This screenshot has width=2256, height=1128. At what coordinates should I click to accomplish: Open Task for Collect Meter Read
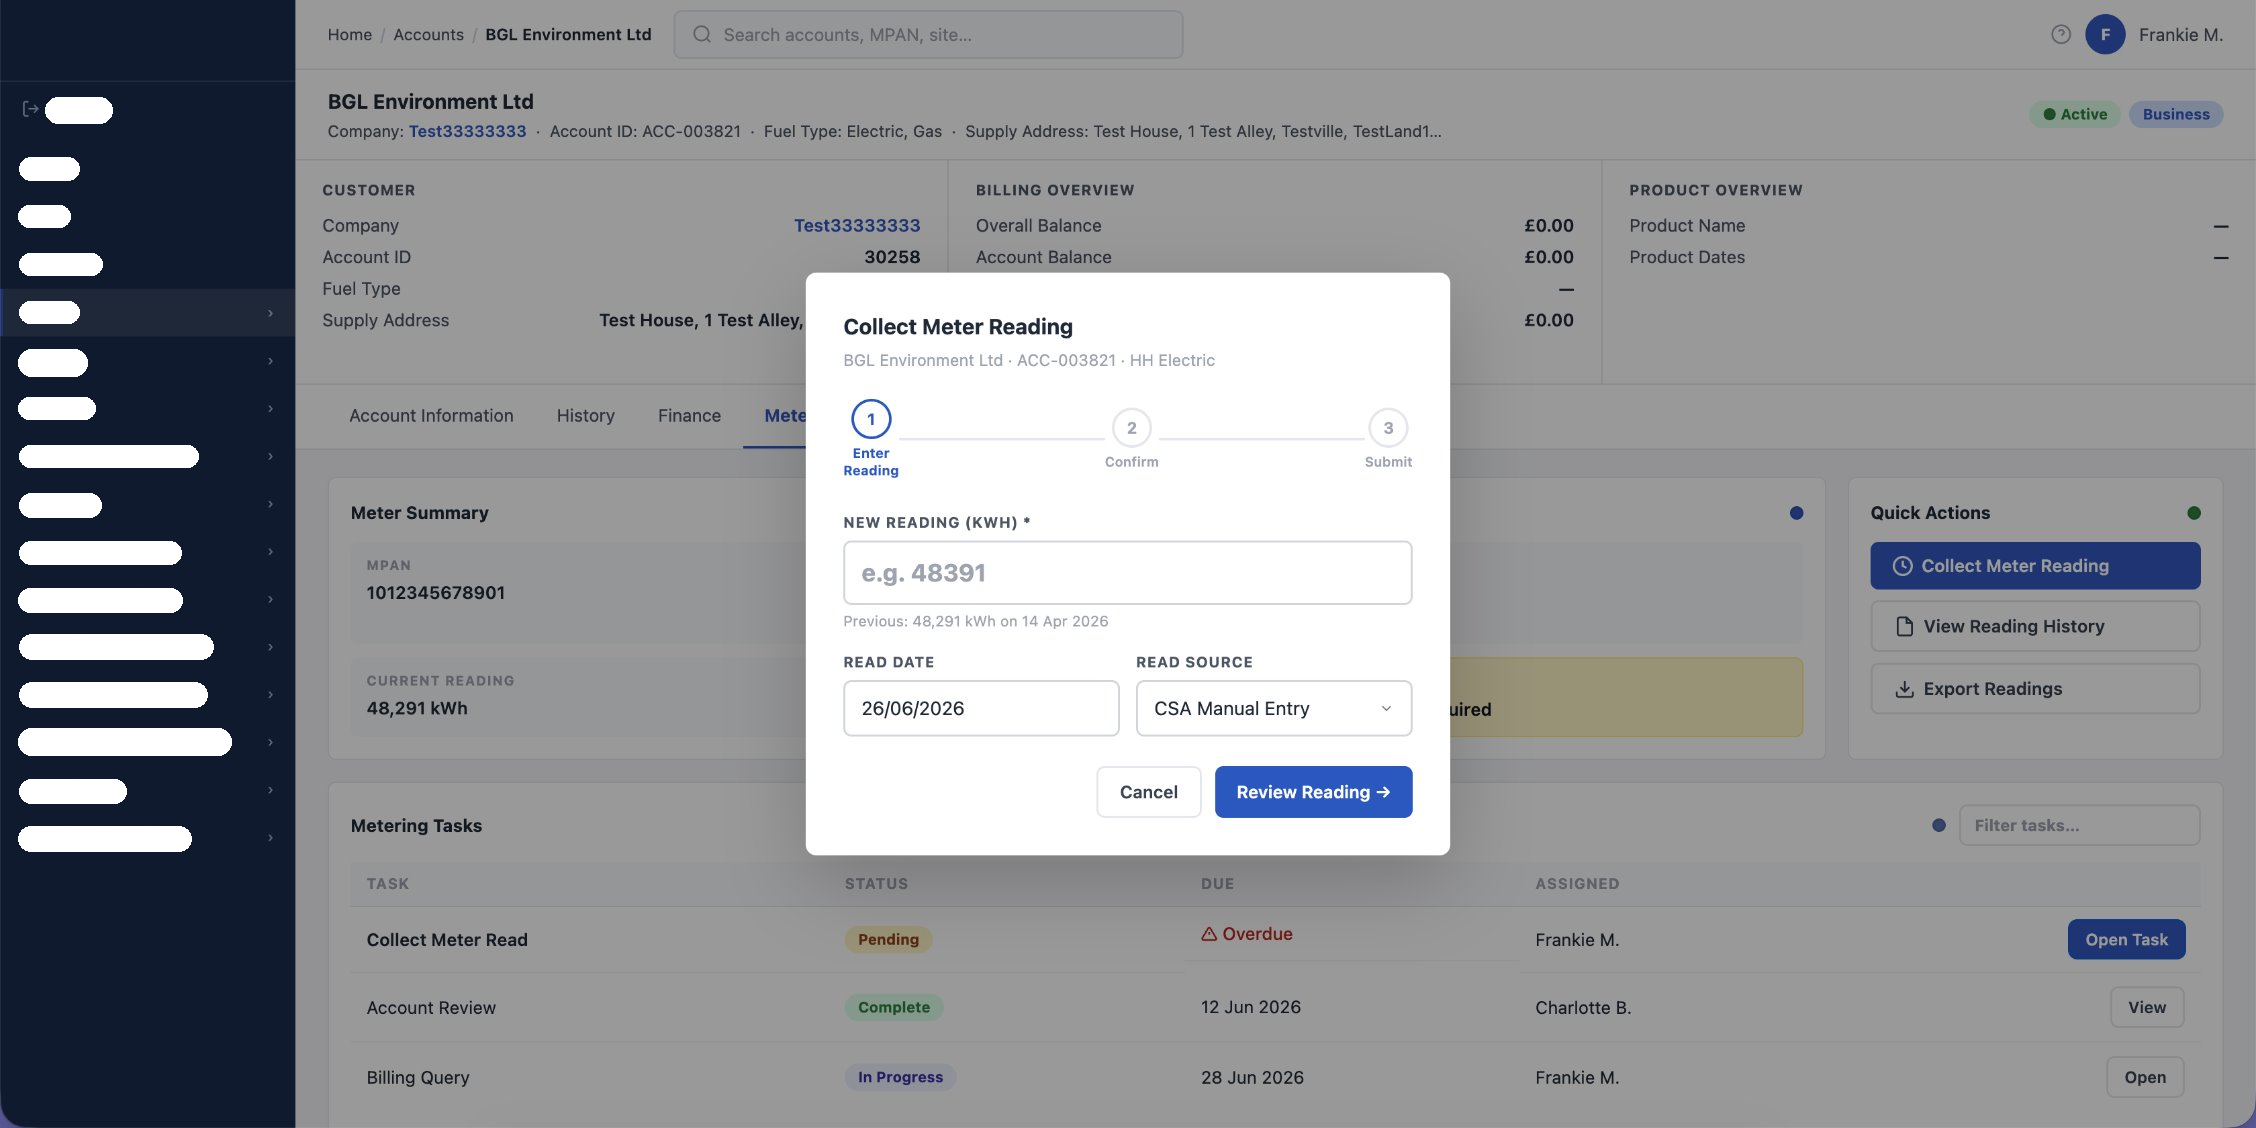tap(2126, 940)
